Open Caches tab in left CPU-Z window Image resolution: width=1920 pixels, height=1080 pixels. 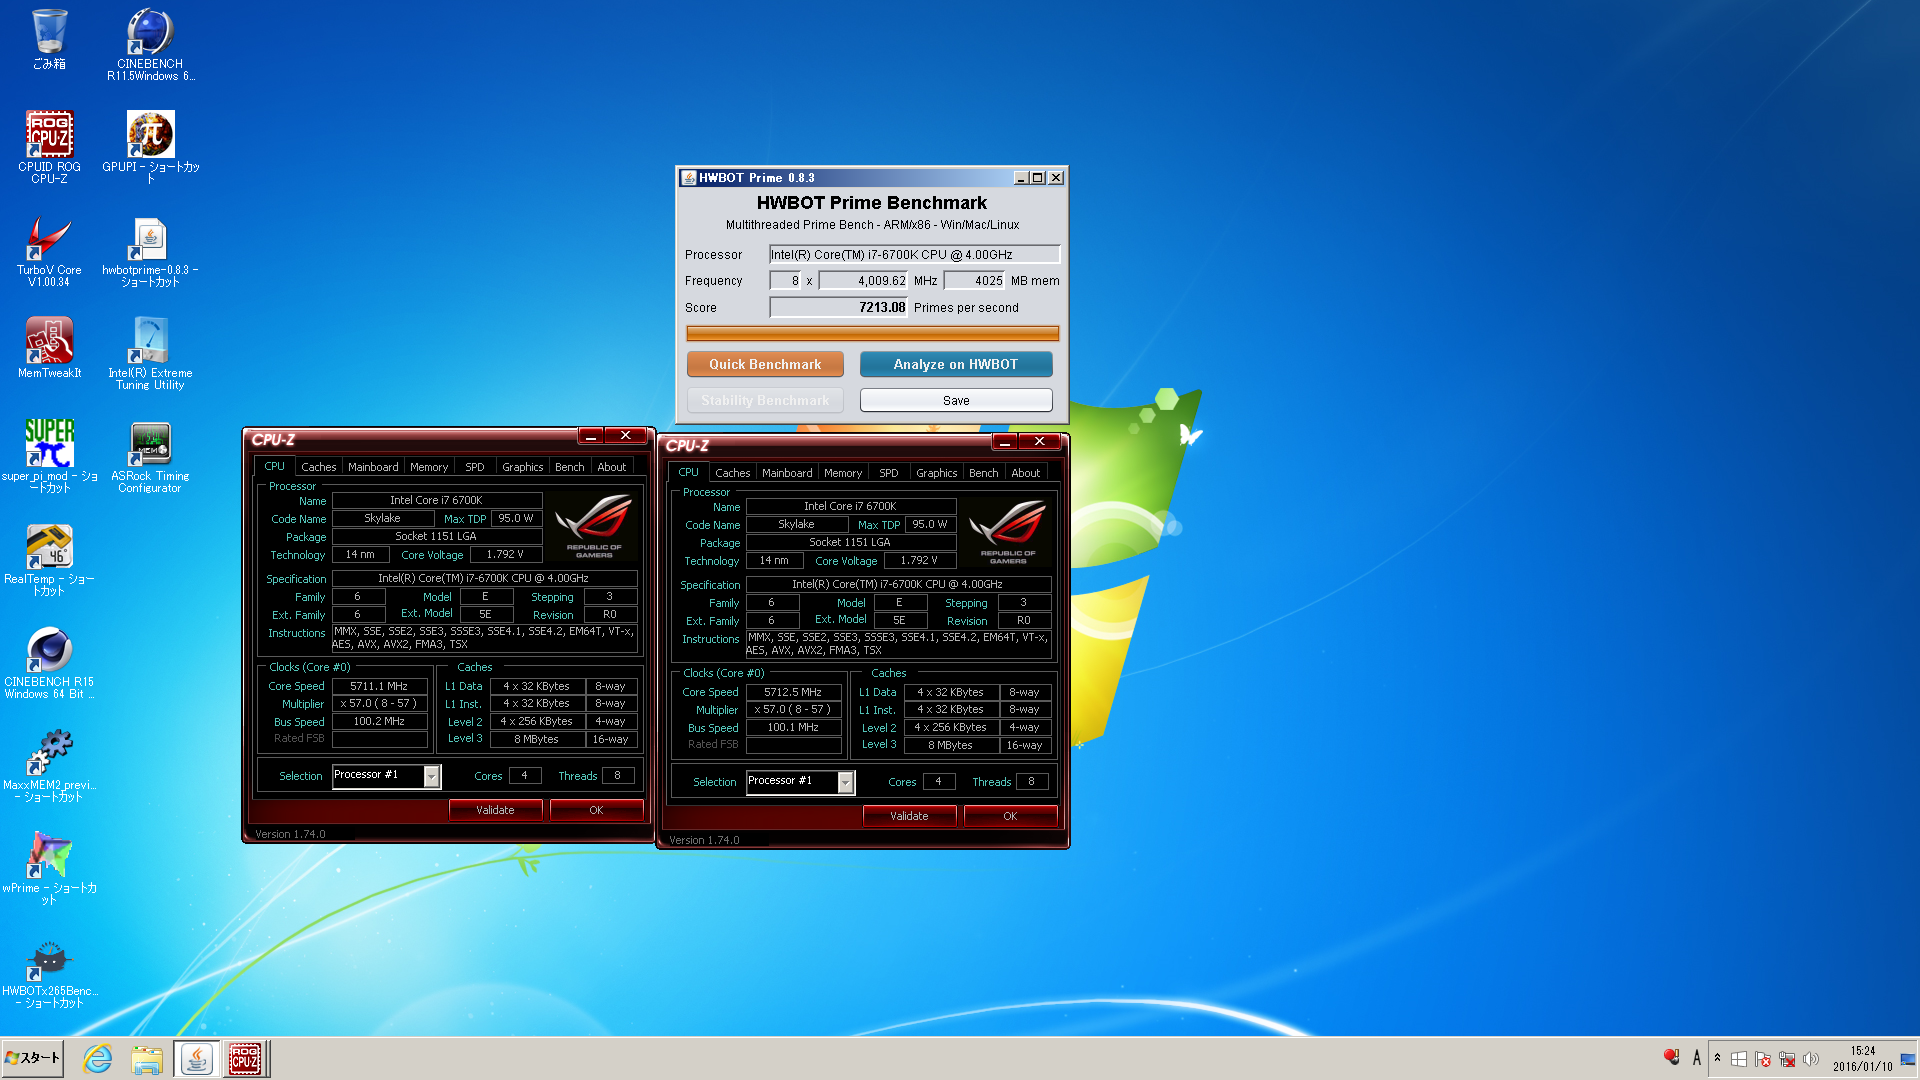pyautogui.click(x=318, y=467)
